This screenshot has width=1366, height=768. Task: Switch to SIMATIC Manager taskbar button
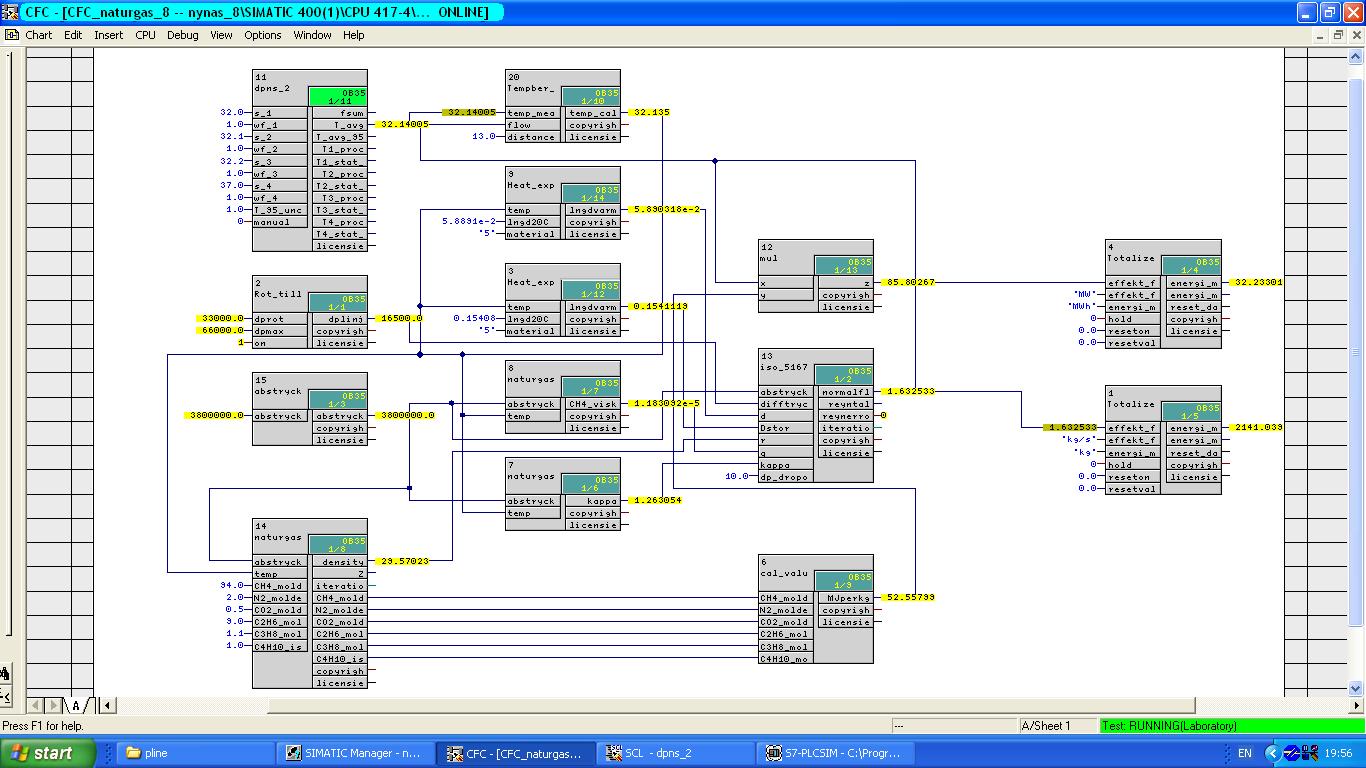pos(356,753)
